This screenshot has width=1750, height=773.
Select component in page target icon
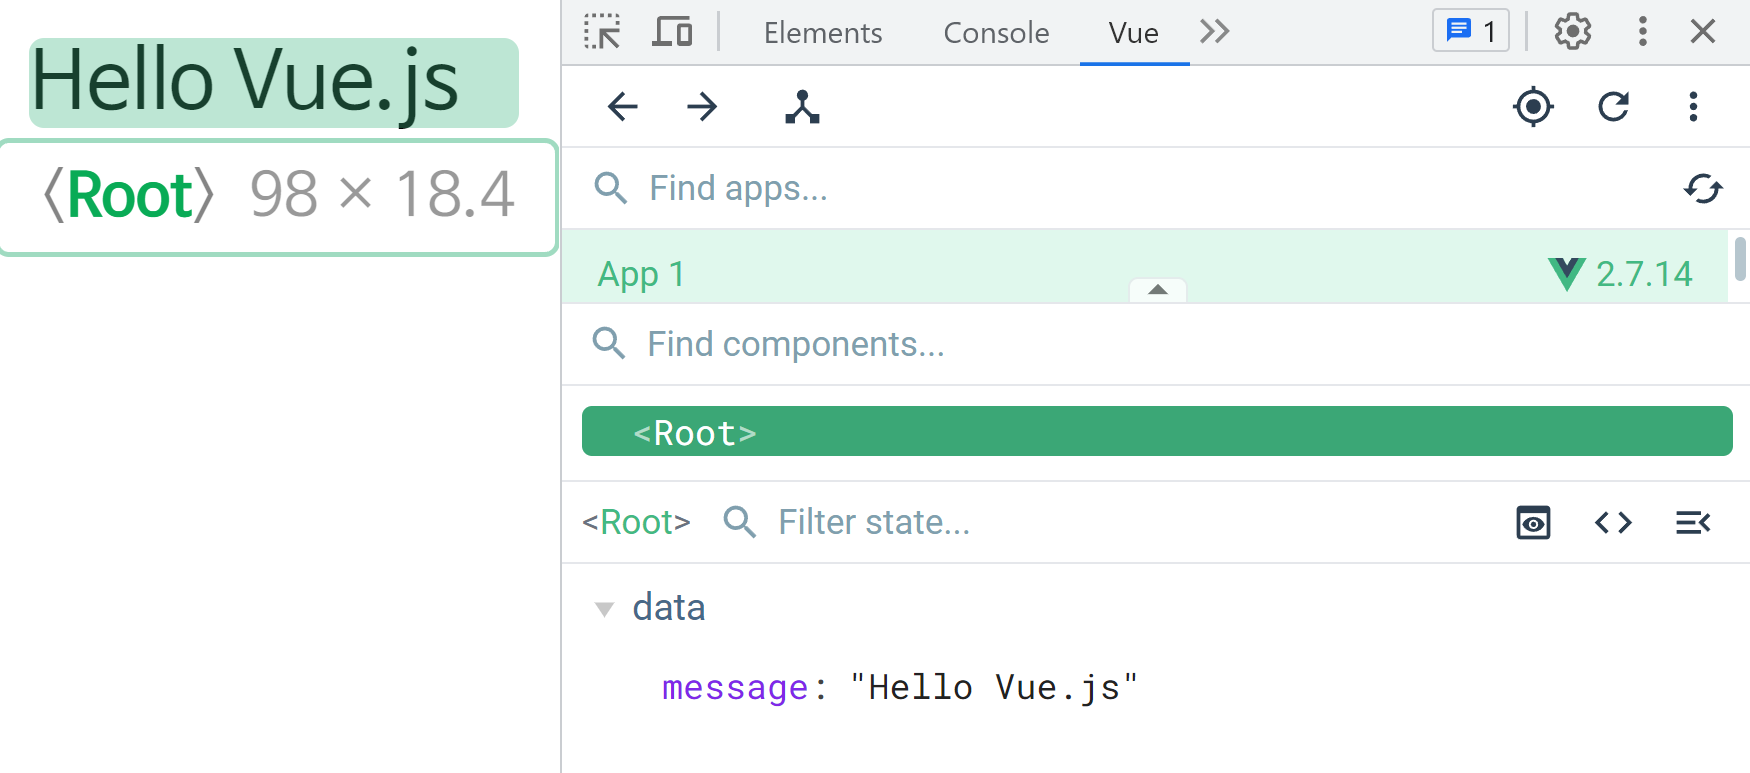1533,106
